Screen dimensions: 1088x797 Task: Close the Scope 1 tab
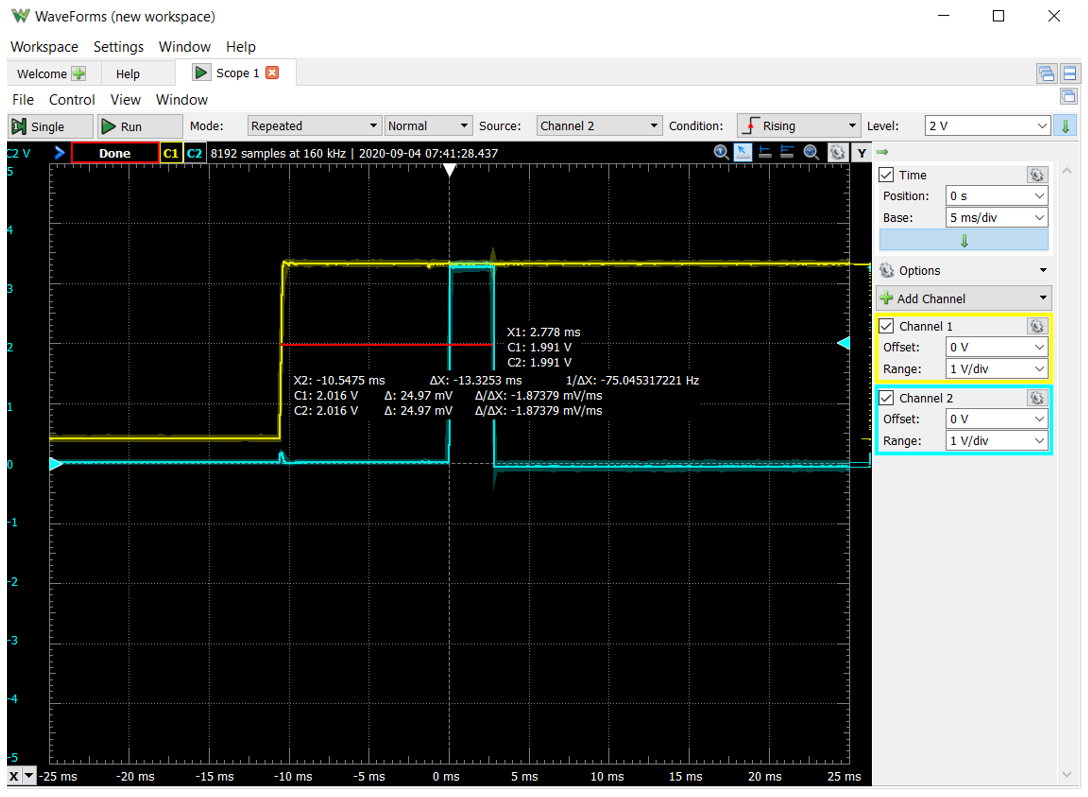click(272, 73)
